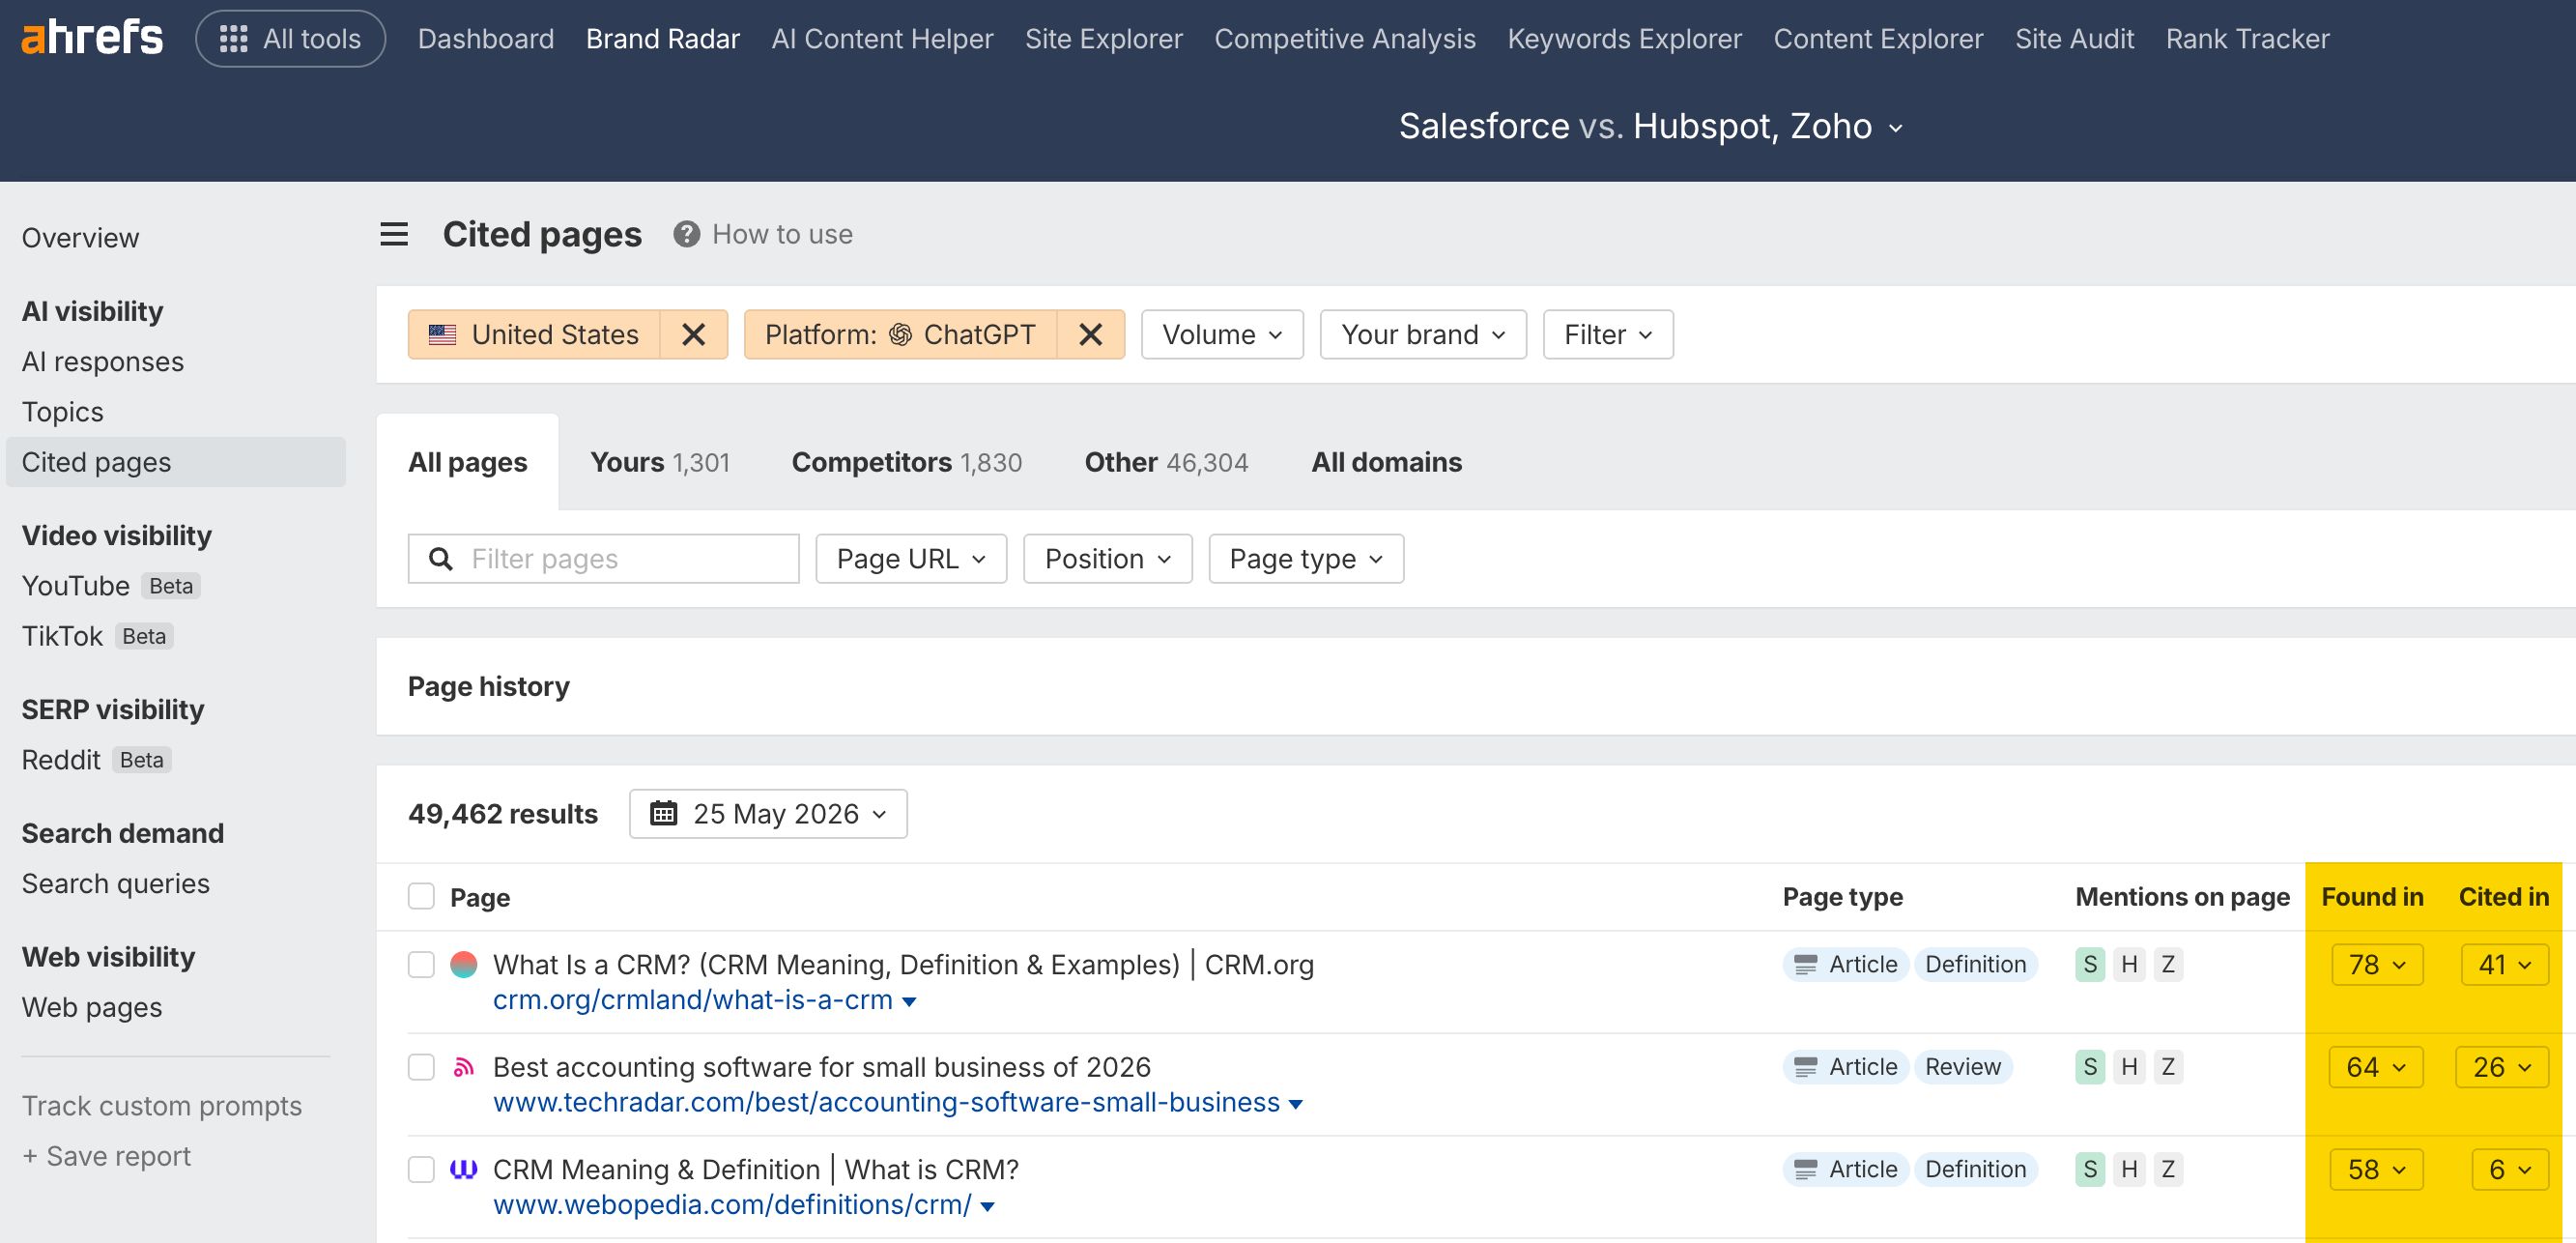
Task: Go to AI responses in sidebar
Action: (x=103, y=361)
